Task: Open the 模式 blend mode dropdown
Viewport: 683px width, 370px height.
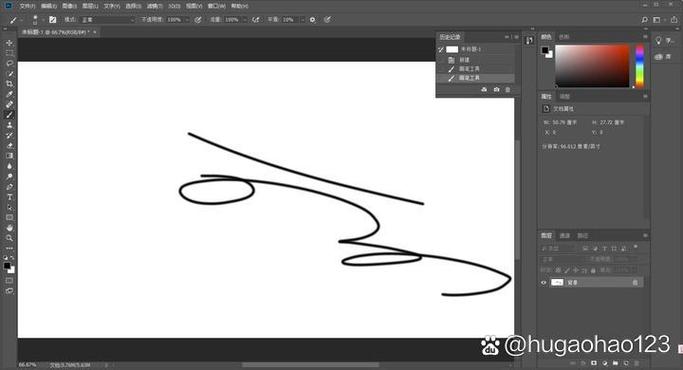Action: [108, 20]
